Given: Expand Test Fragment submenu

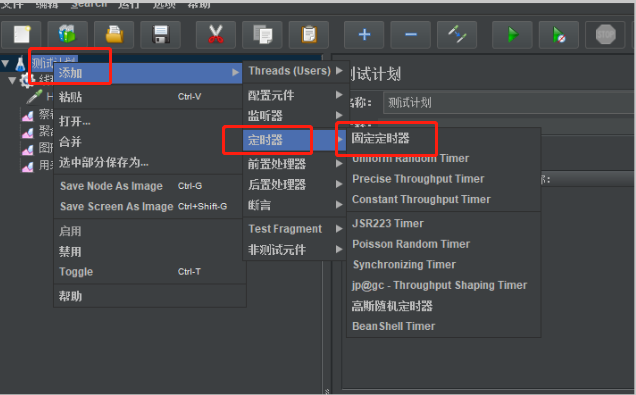Looking at the screenshot, I should pos(295,229).
